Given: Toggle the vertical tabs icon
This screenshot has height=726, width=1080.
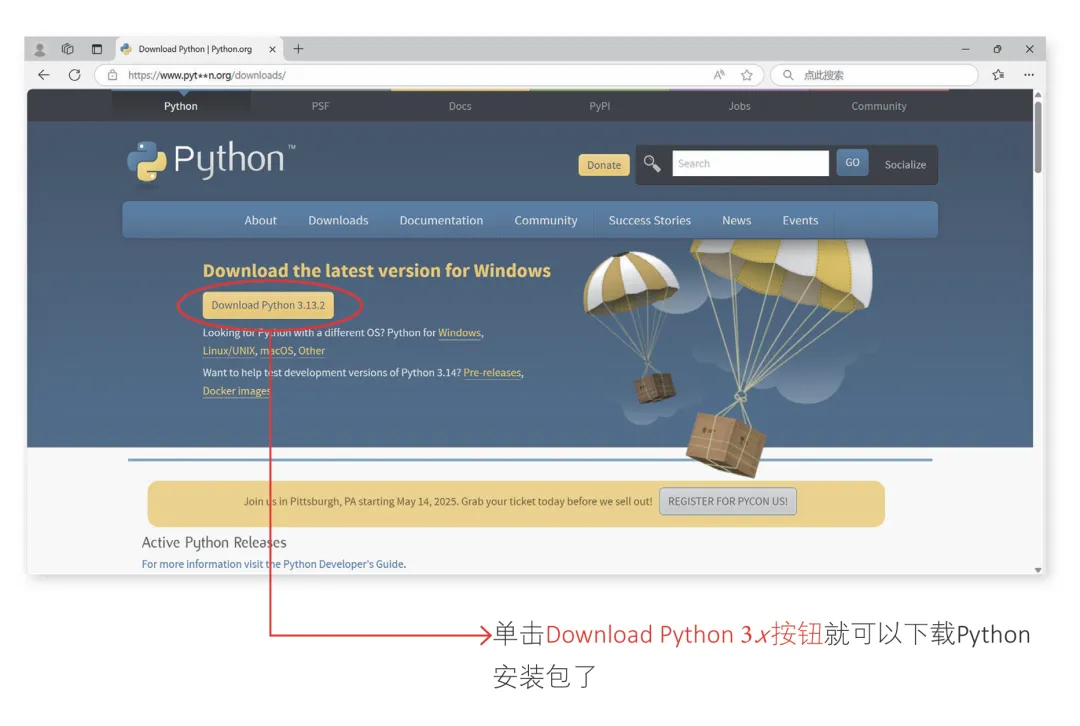Looking at the screenshot, I should click(96, 49).
